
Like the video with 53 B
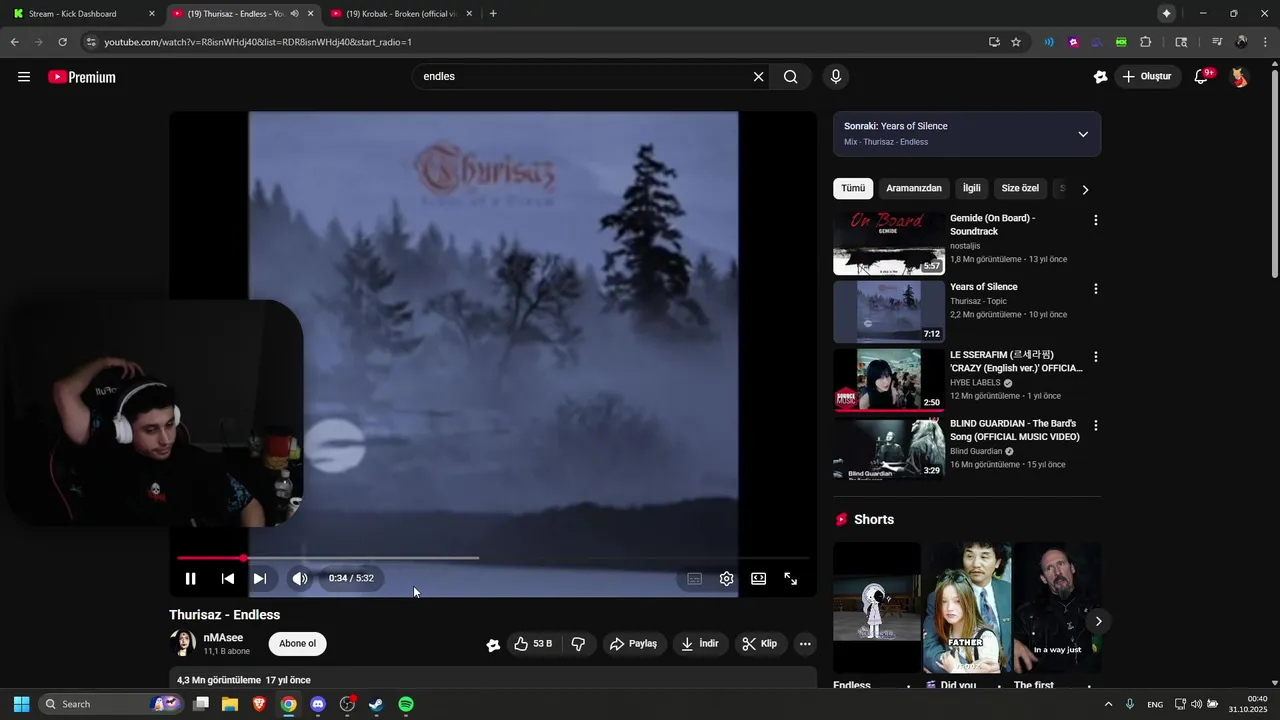533,644
